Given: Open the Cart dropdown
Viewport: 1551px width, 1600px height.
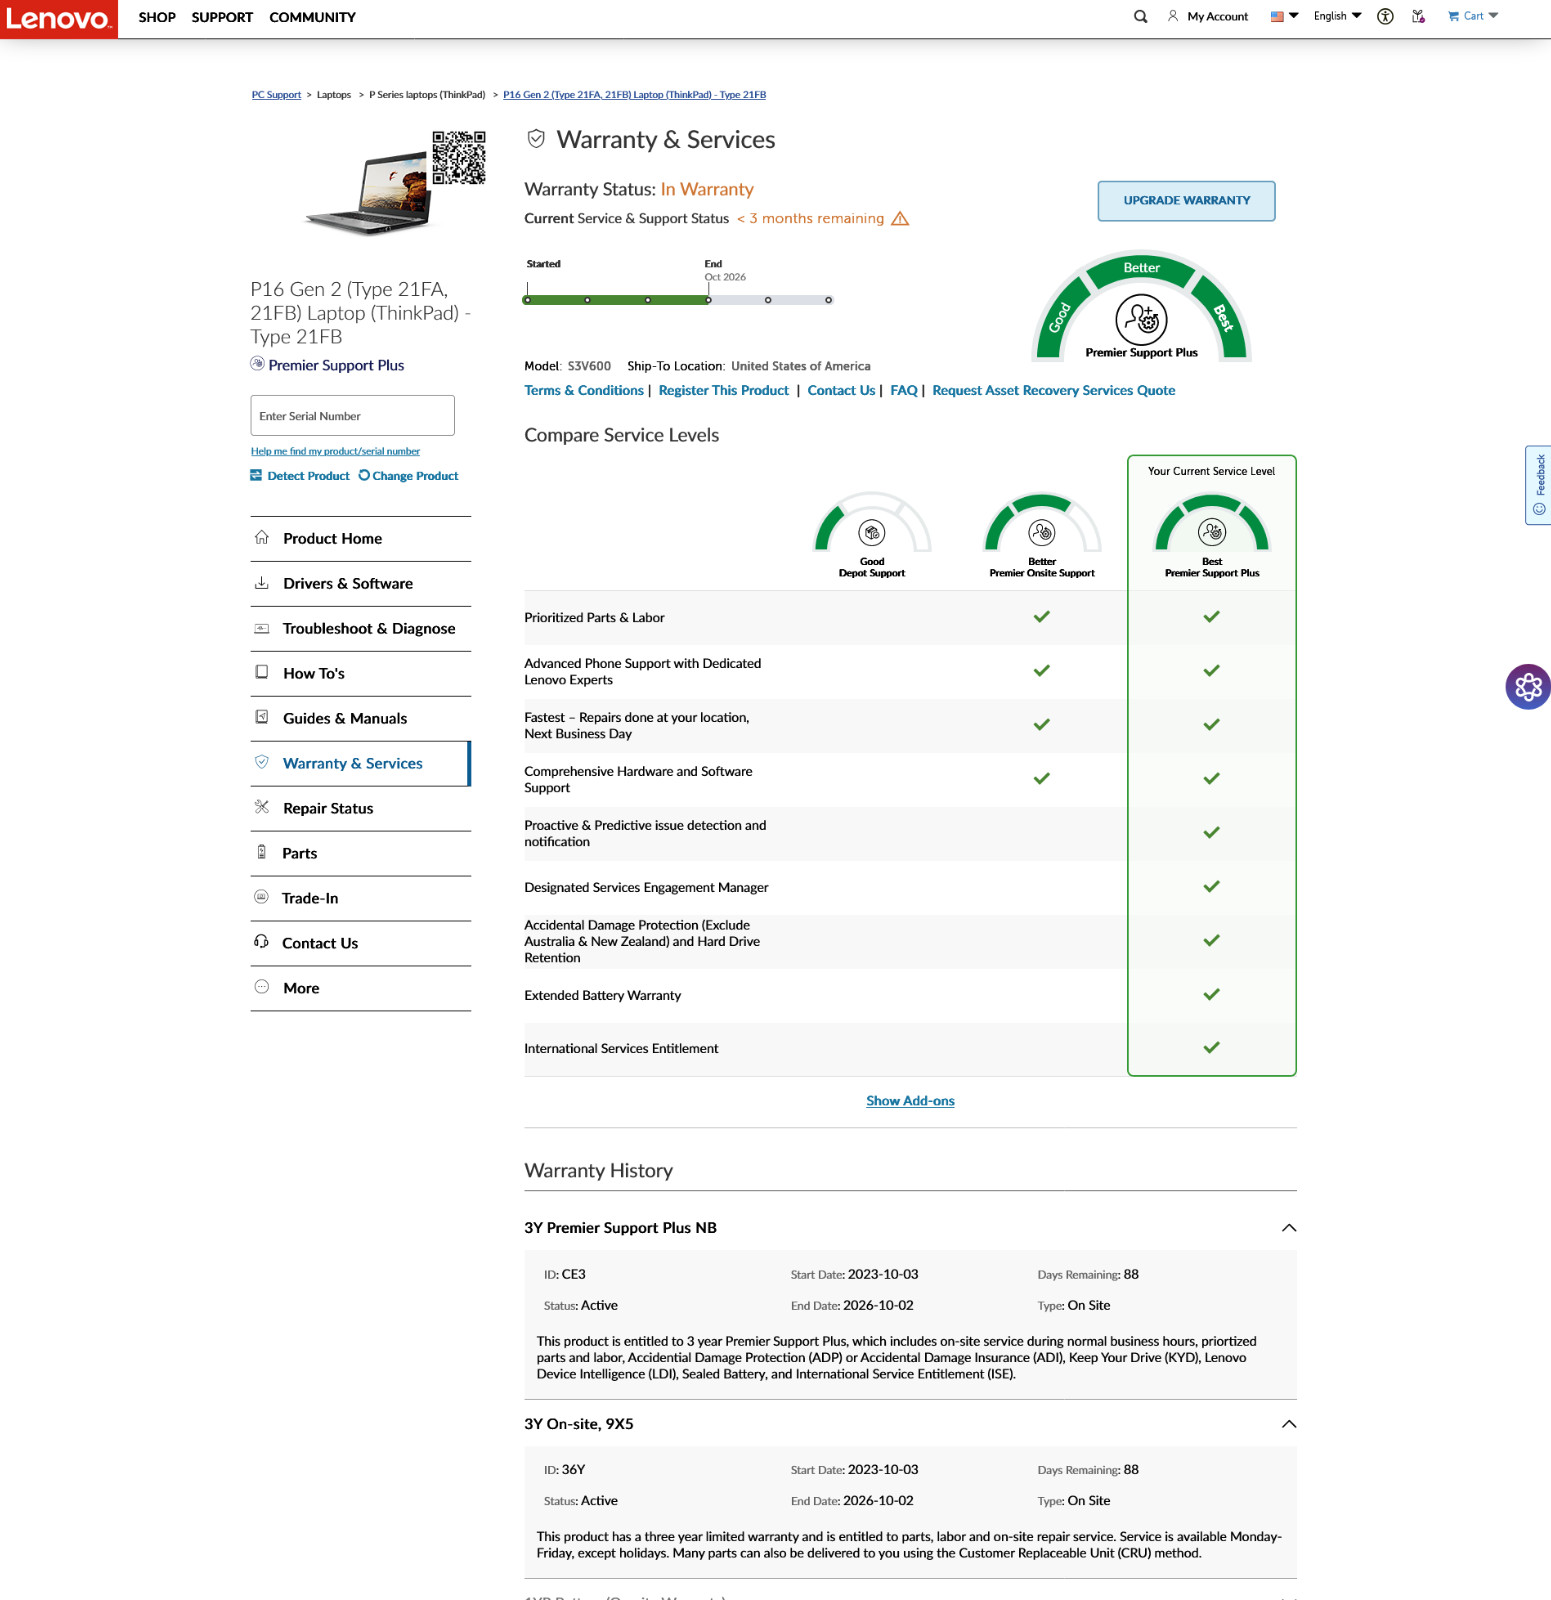Looking at the screenshot, I should (x=1473, y=17).
